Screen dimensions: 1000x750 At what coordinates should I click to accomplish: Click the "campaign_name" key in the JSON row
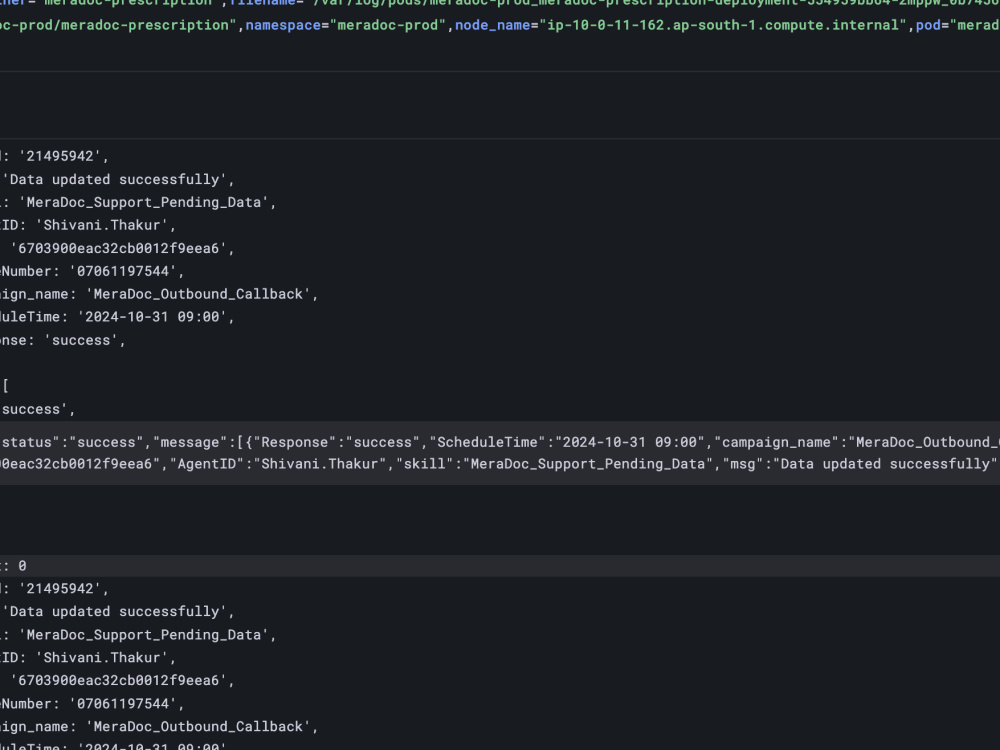(777, 442)
